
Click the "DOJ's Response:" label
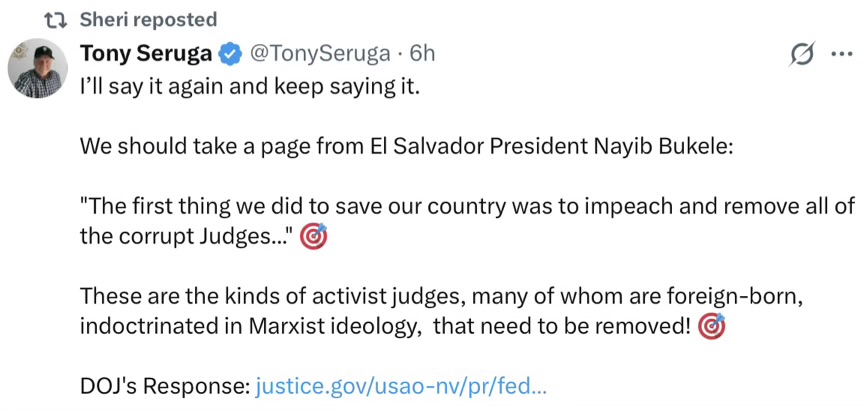click(x=163, y=384)
